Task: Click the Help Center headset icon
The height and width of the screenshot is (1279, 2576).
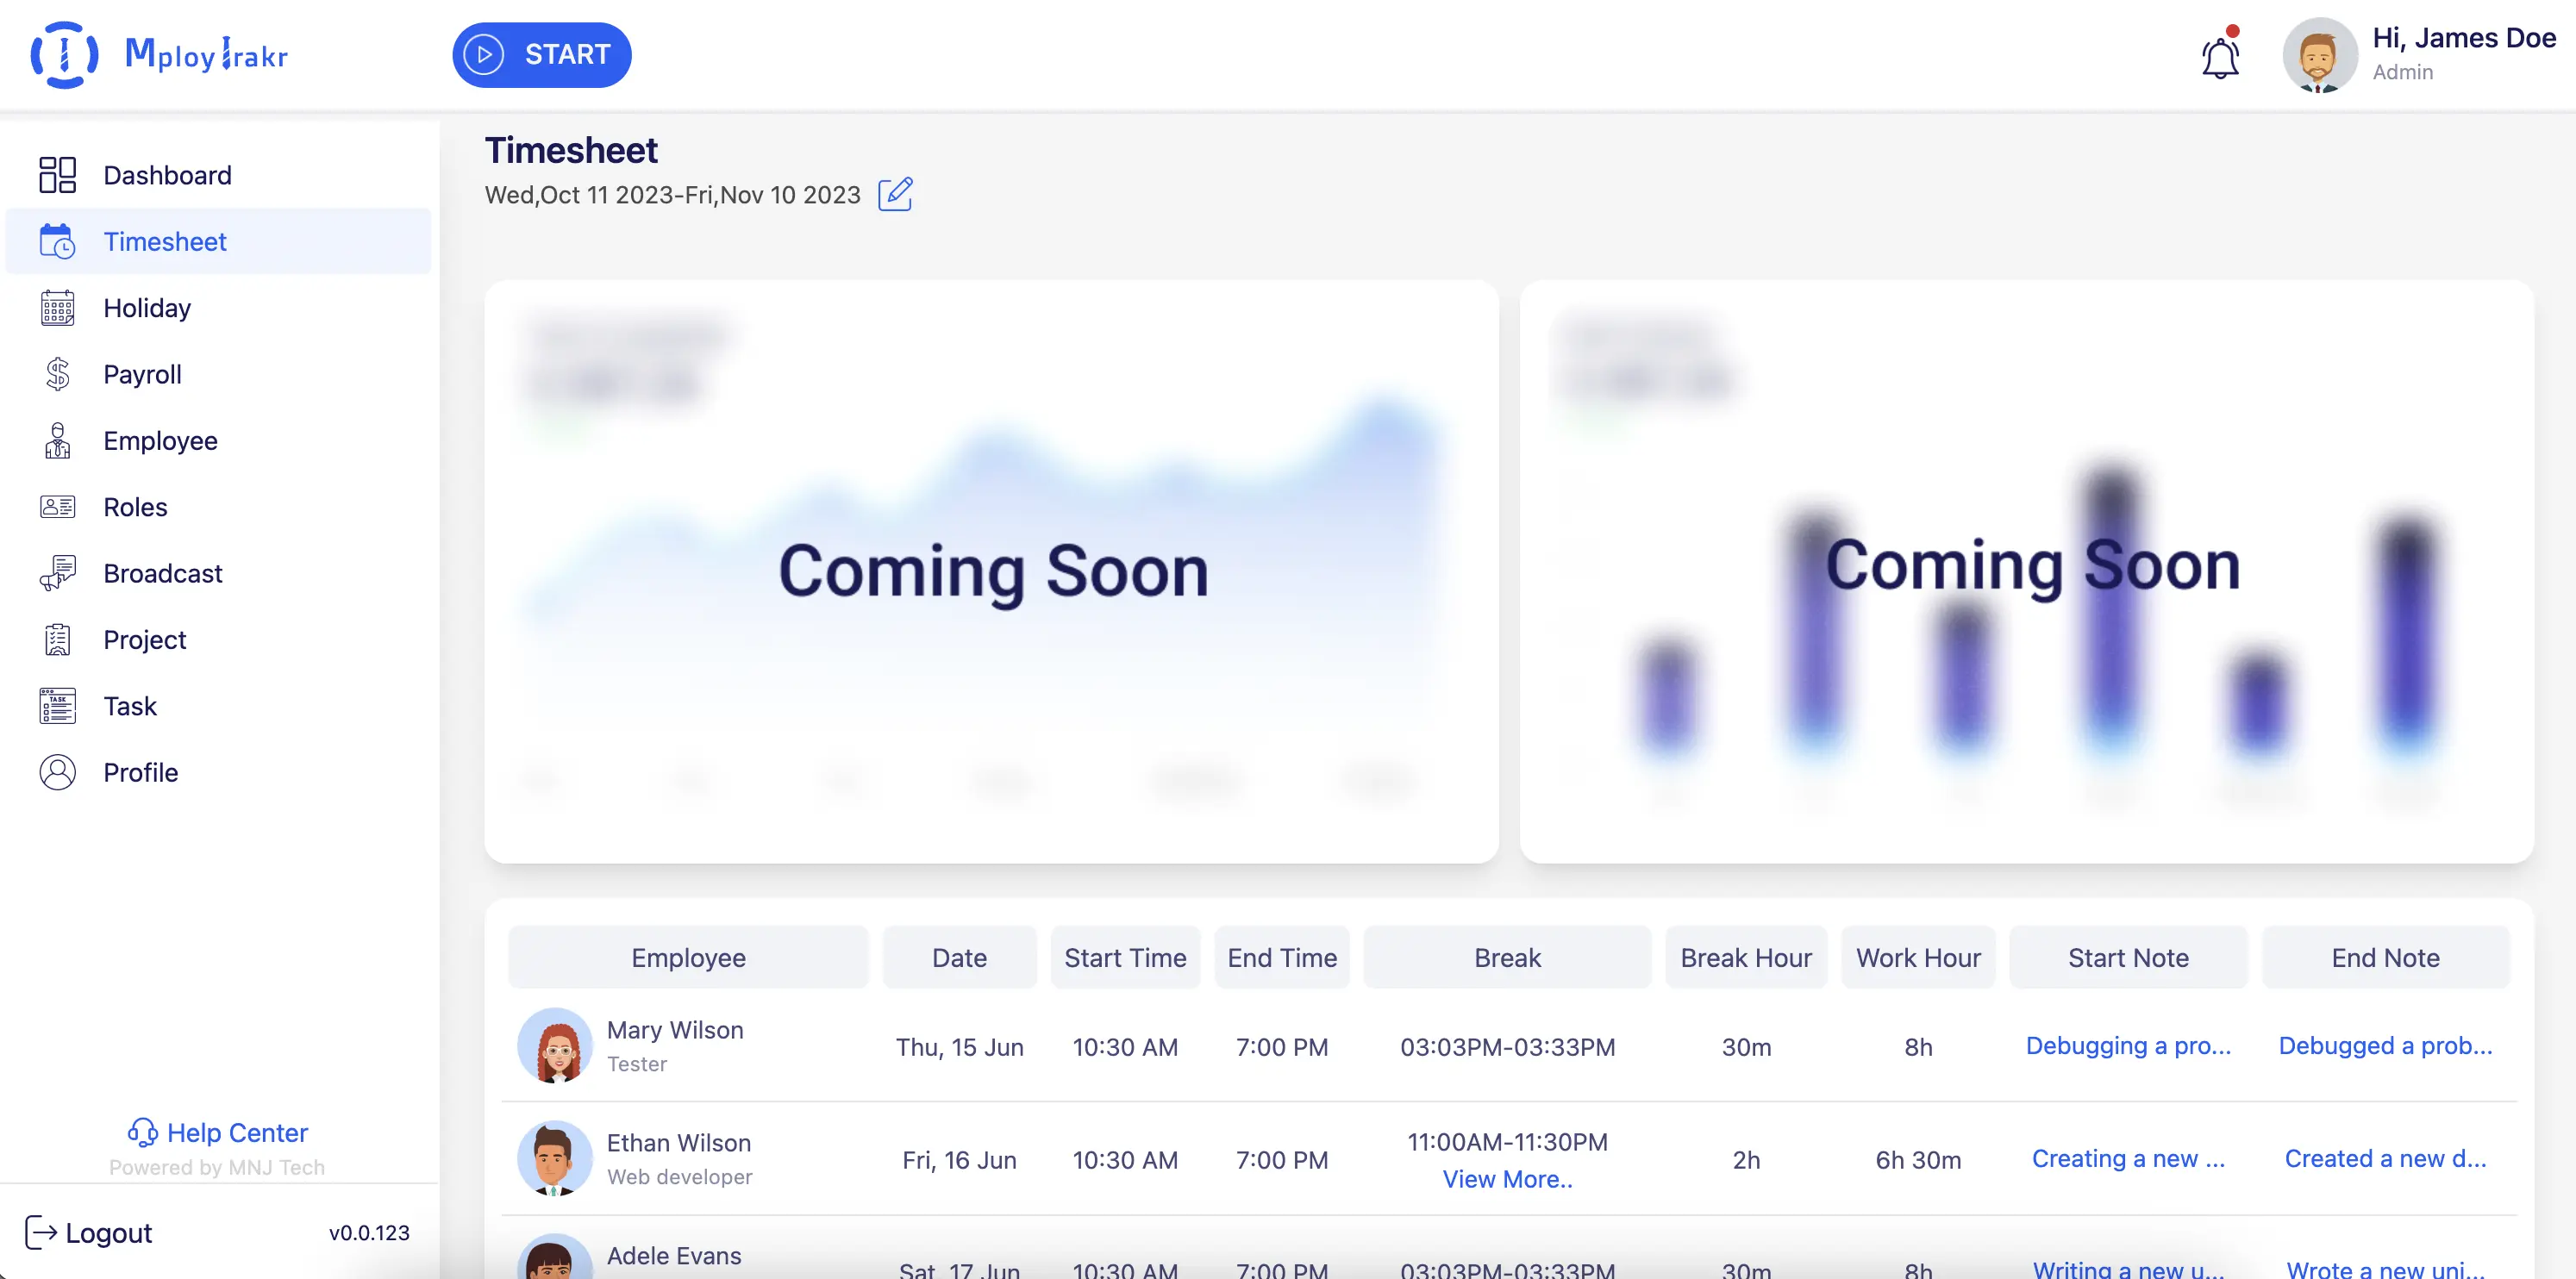Action: pos(142,1132)
